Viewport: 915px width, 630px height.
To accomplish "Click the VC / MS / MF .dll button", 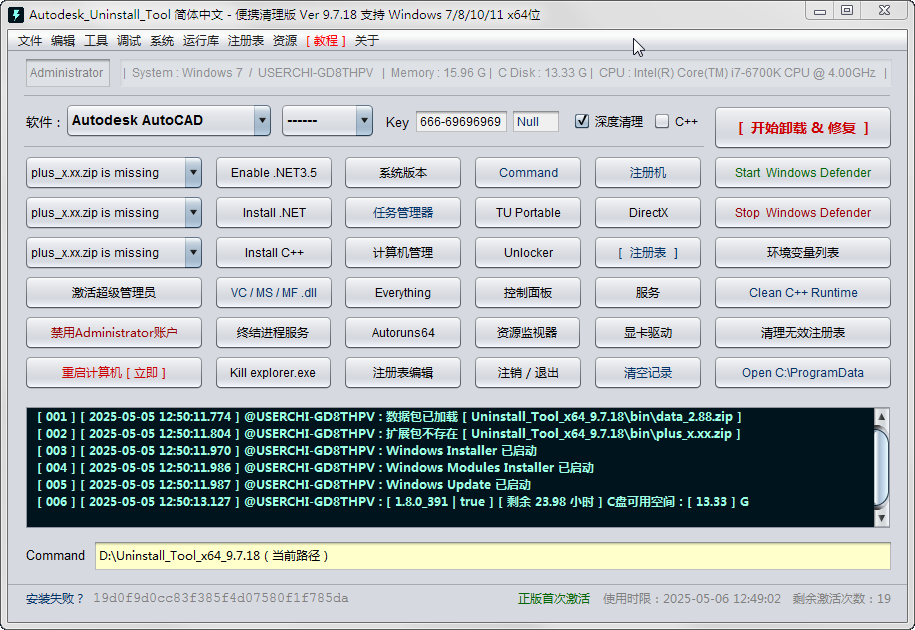I will [274, 292].
